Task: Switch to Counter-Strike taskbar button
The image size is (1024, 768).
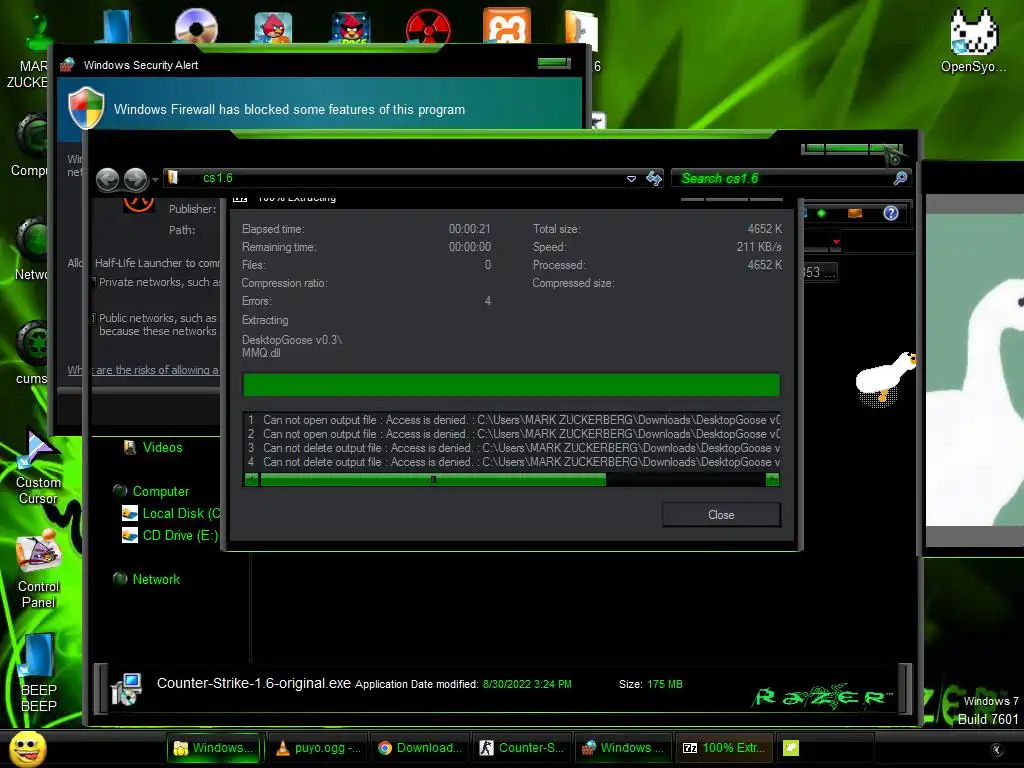Action: 522,748
